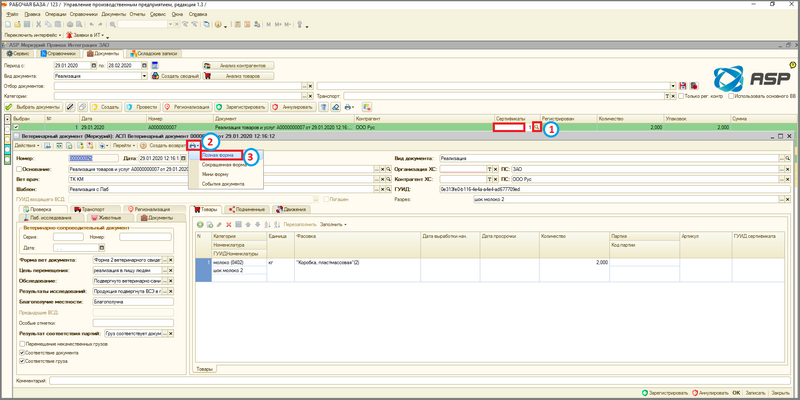This screenshot has height=400, width=800.
Task: Expand the Перейти dropdown menu
Action: click(124, 145)
